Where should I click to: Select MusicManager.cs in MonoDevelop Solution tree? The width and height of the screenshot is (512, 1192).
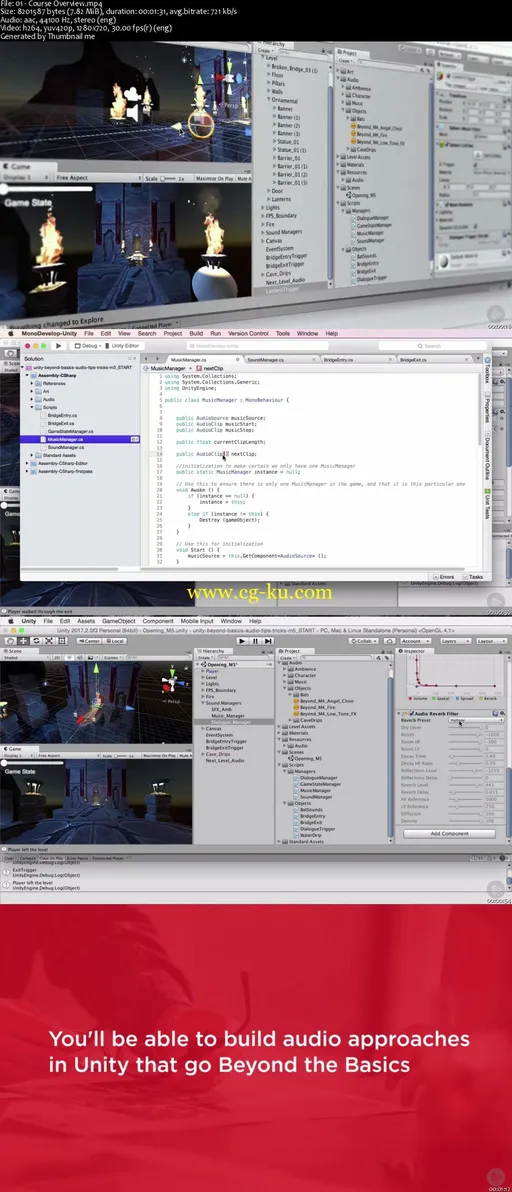[64, 439]
